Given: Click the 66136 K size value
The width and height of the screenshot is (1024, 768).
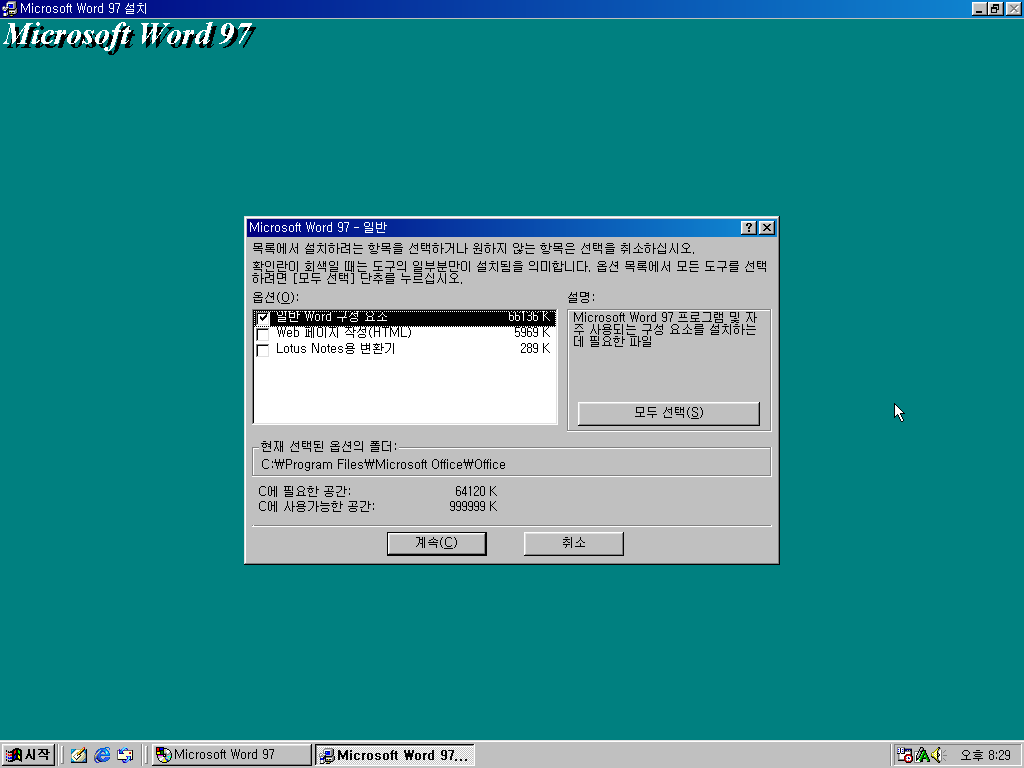Looking at the screenshot, I should pos(529,317).
